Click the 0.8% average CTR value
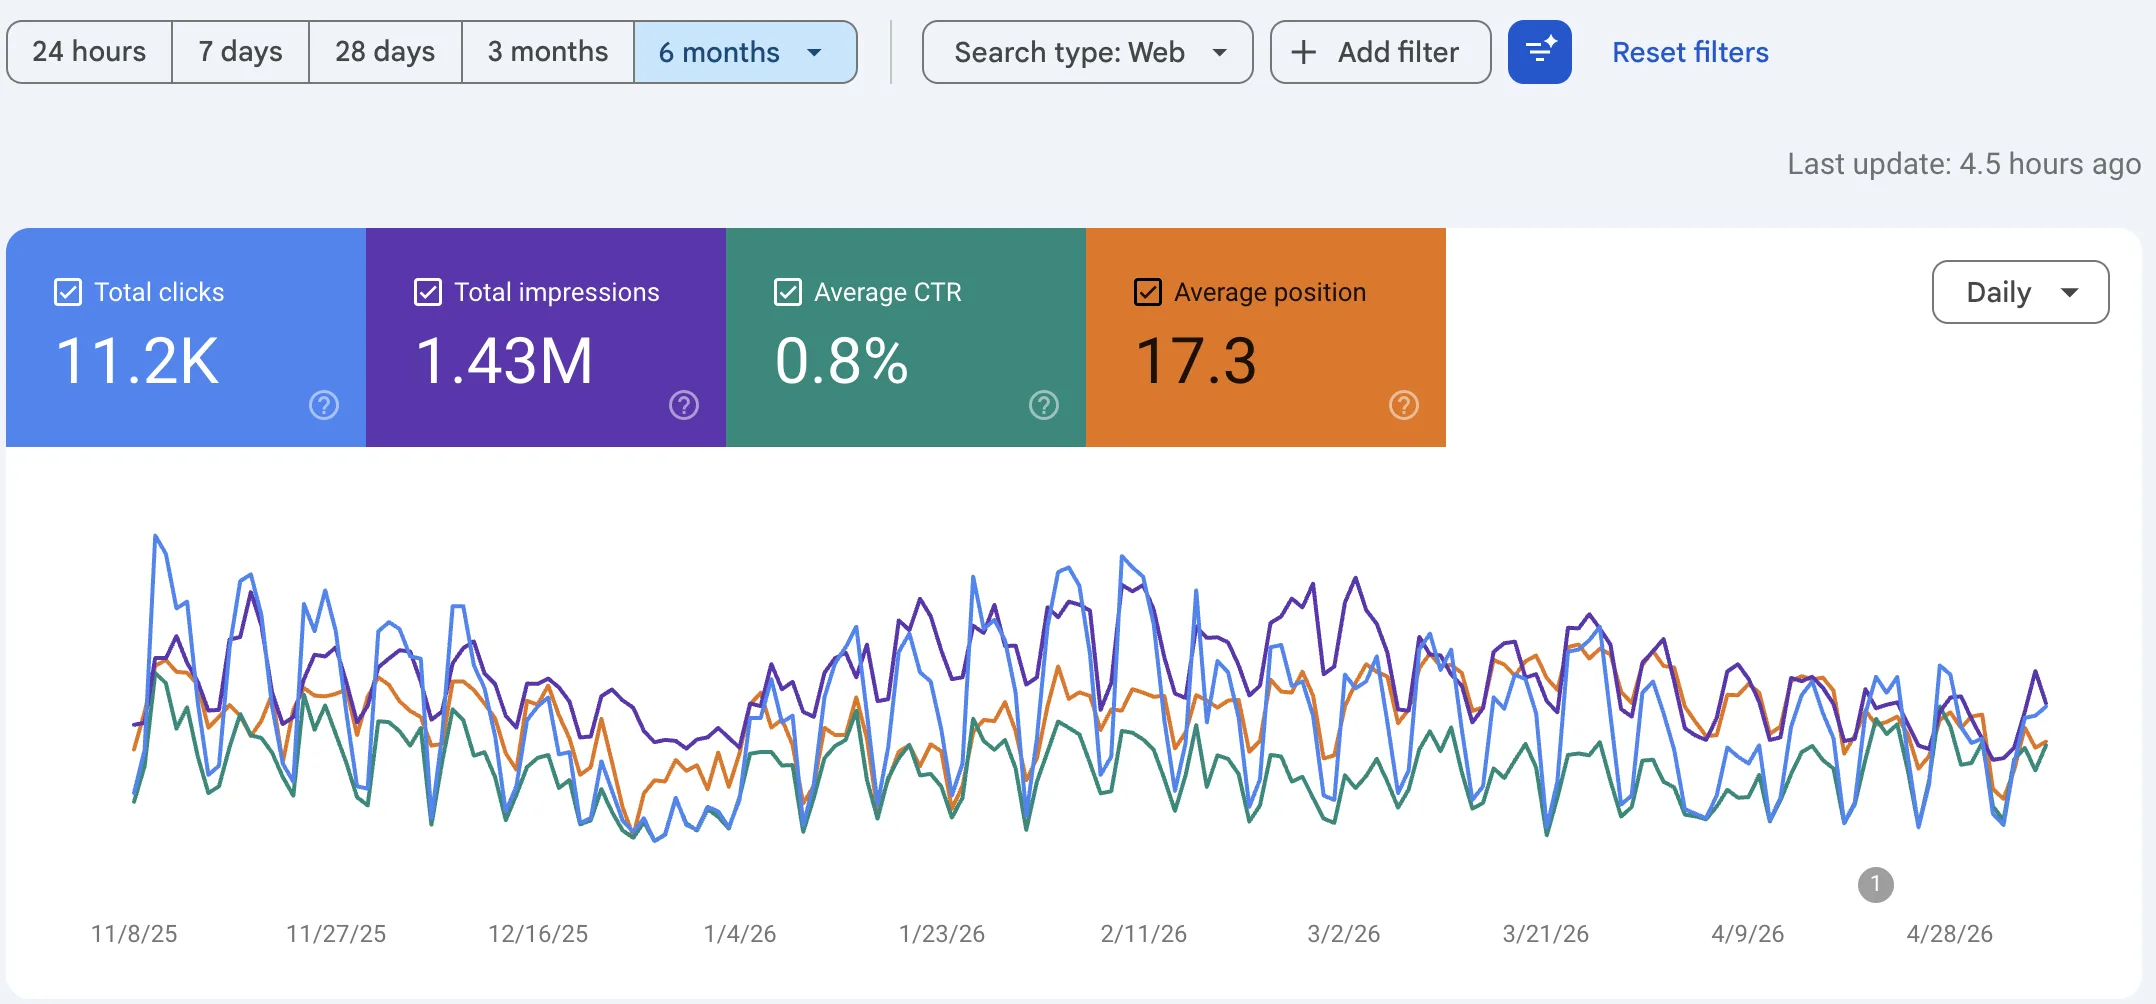Image resolution: width=2156 pixels, height=1004 pixels. [x=841, y=361]
